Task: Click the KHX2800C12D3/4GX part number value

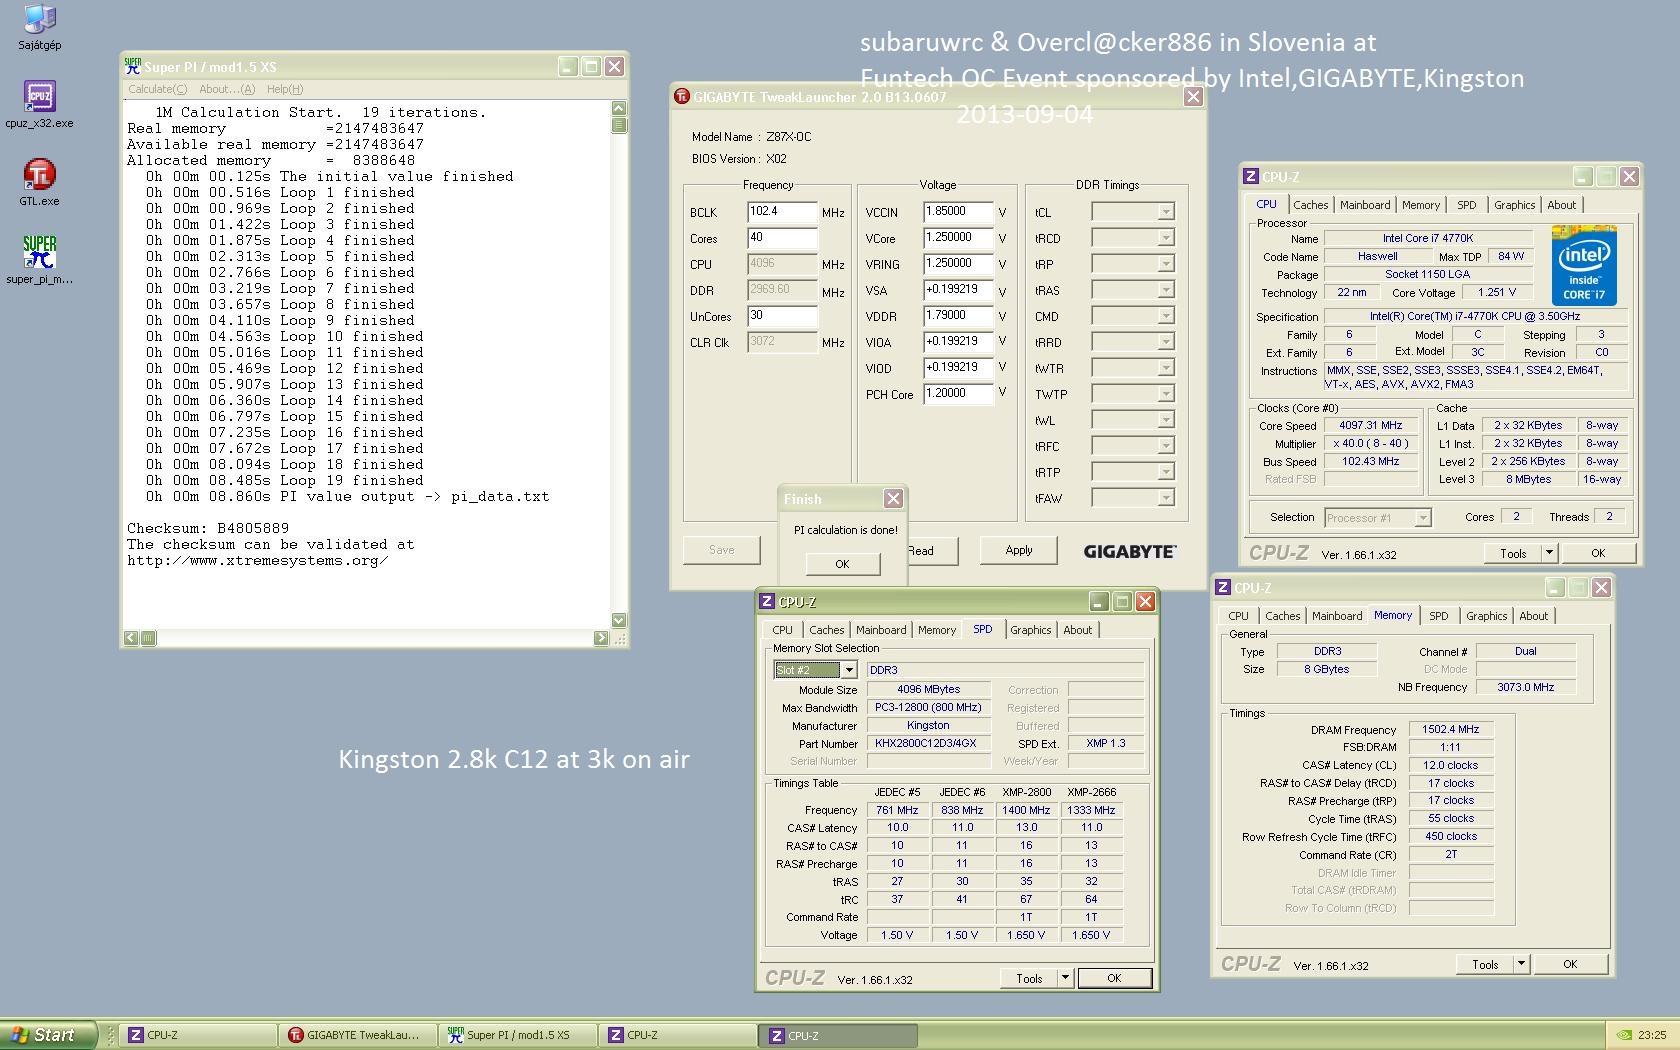Action: pyautogui.click(x=928, y=744)
